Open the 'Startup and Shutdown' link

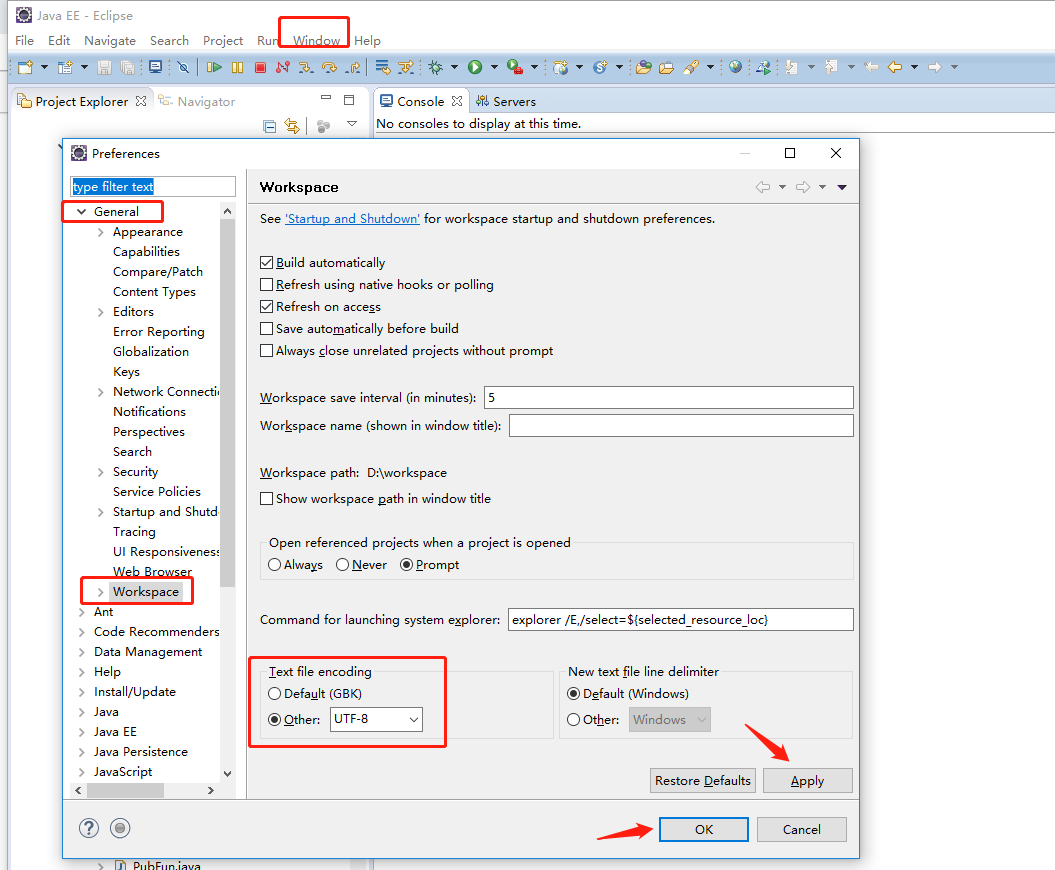[x=353, y=219]
